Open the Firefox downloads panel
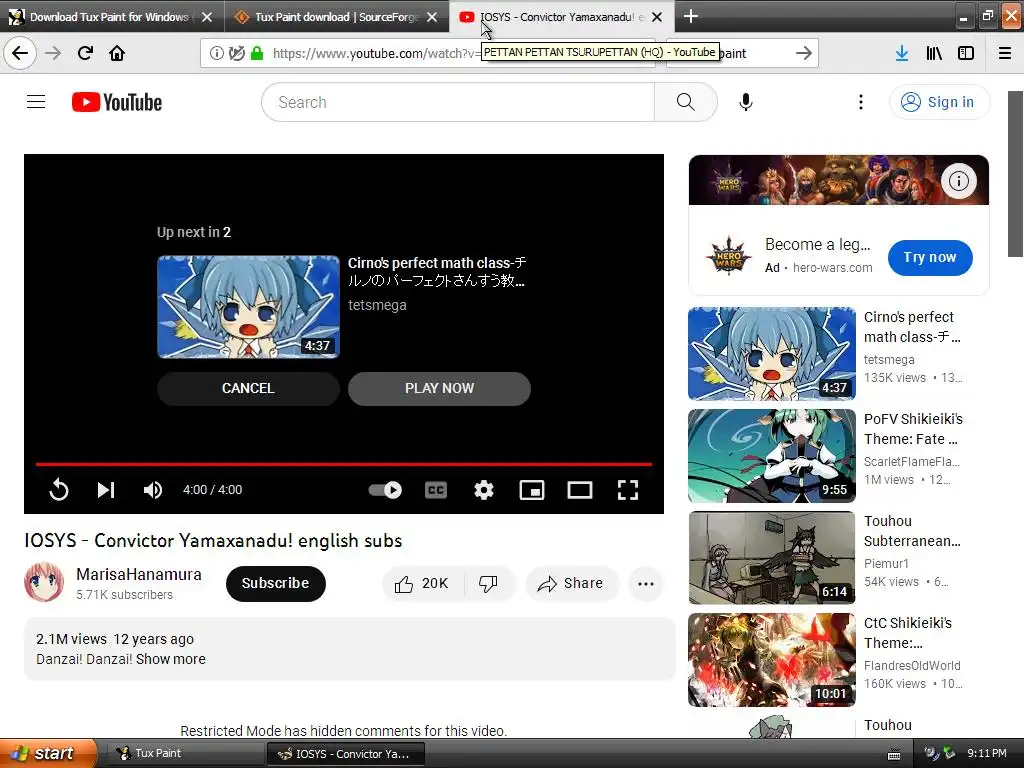 tap(902, 53)
